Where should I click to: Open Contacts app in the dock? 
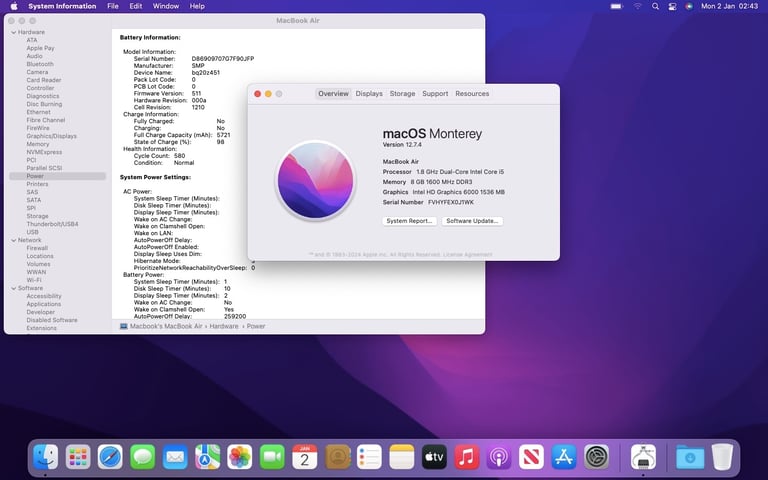click(337, 457)
